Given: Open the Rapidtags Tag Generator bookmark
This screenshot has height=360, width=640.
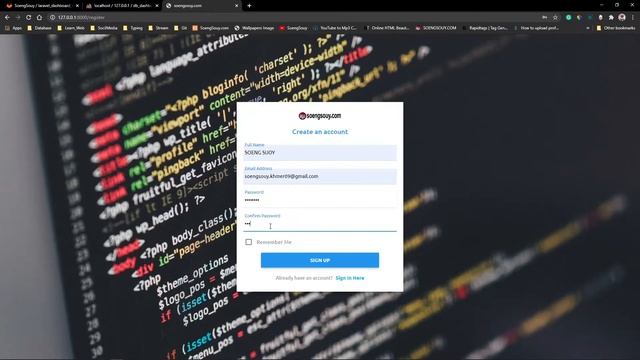Looking at the screenshot, I should tap(485, 28).
